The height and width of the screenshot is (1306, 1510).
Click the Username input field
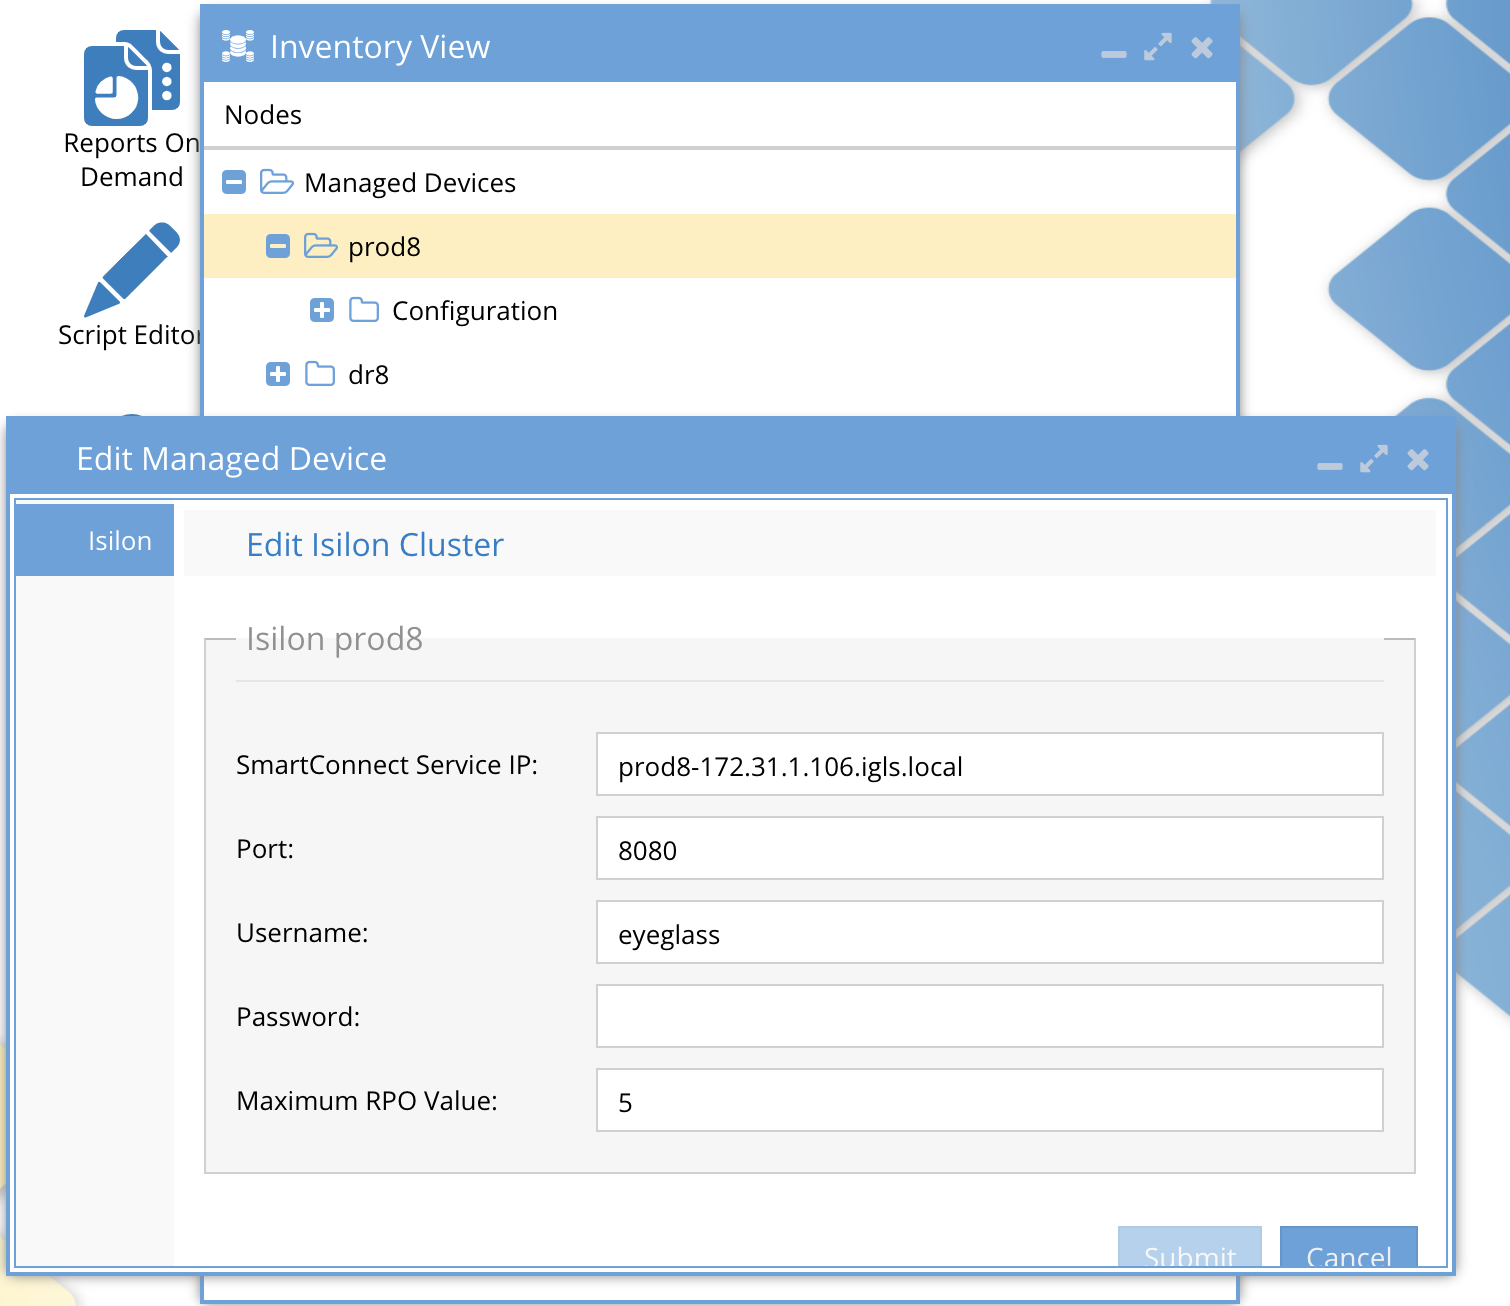click(x=990, y=932)
